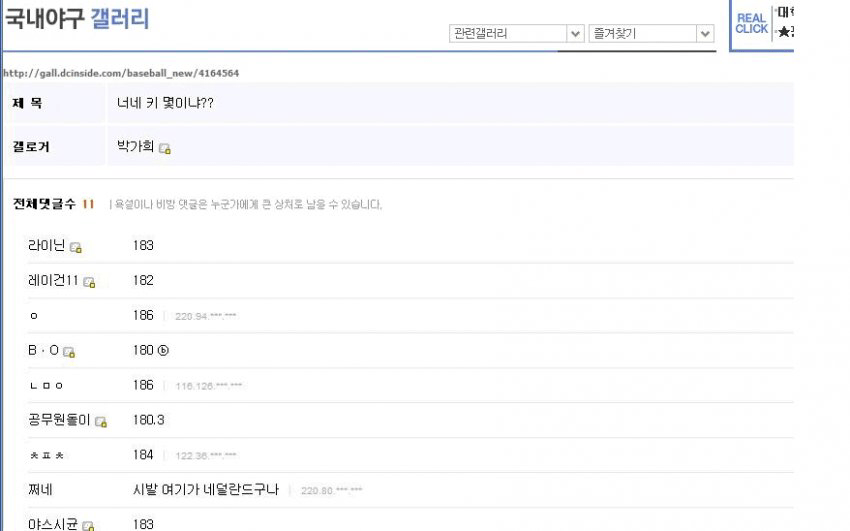
Task: Click gallog icon next to 레이건11
Action: [x=89, y=282]
